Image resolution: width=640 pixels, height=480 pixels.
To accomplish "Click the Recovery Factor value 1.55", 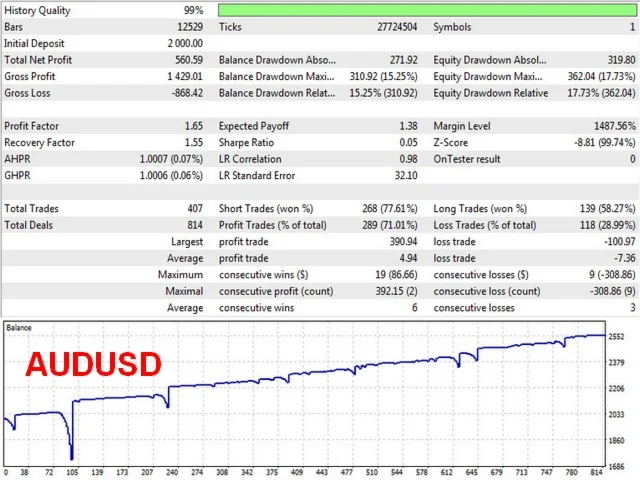I will [x=193, y=142].
